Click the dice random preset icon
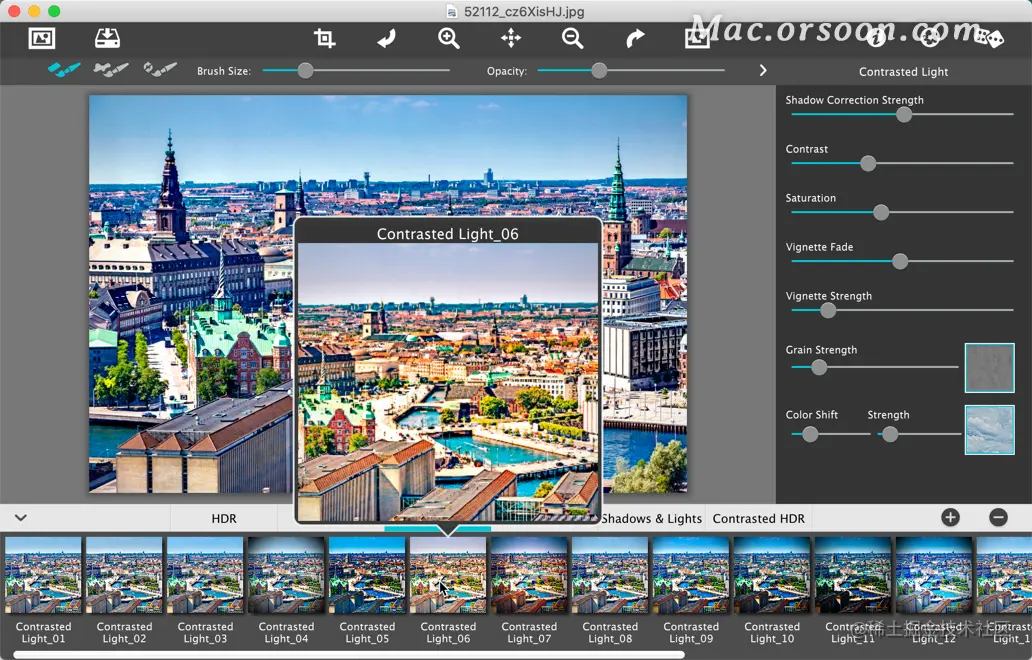Viewport: 1032px width, 660px height. tap(989, 38)
